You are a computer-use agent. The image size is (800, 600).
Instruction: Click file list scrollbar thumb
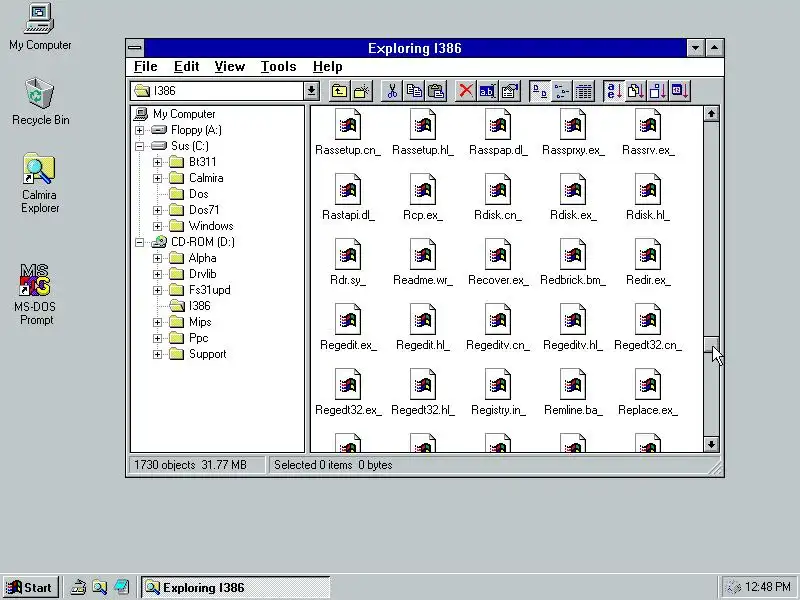coord(711,344)
